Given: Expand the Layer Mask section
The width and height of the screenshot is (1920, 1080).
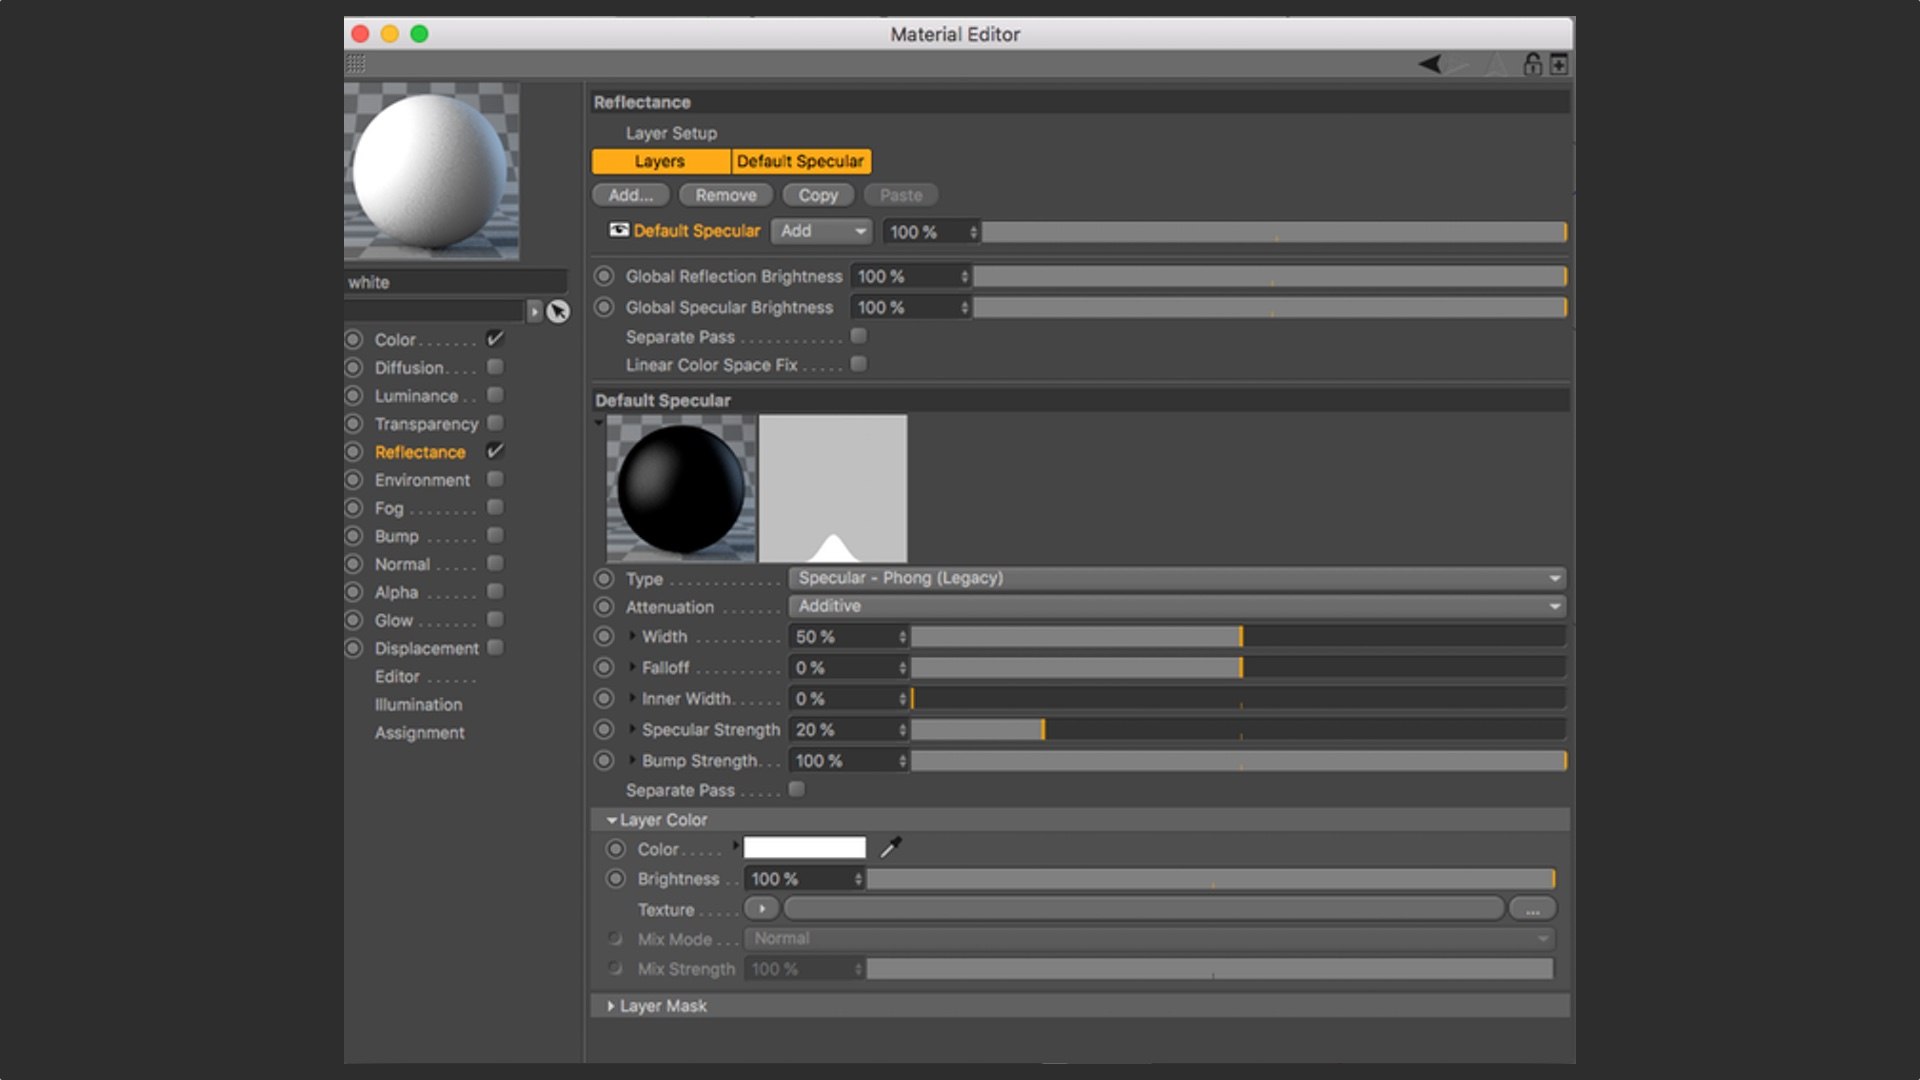Looking at the screenshot, I should (611, 1006).
